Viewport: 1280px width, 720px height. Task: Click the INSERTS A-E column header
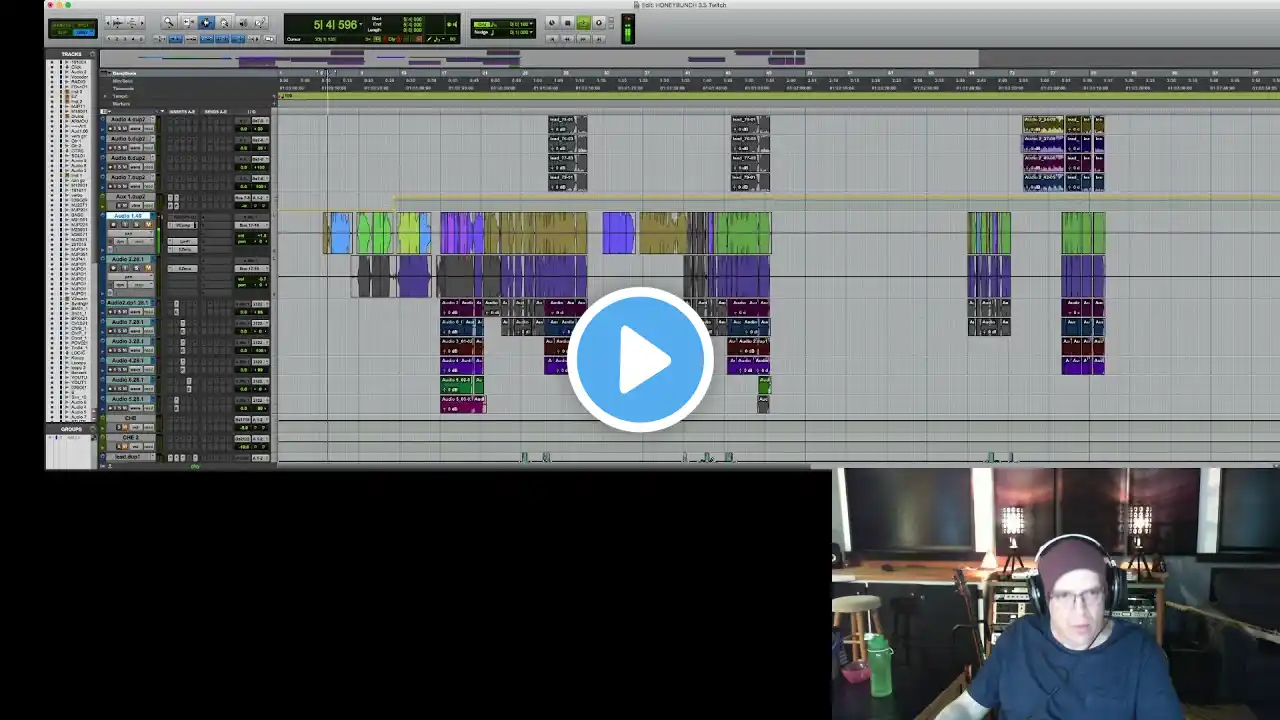(x=182, y=111)
